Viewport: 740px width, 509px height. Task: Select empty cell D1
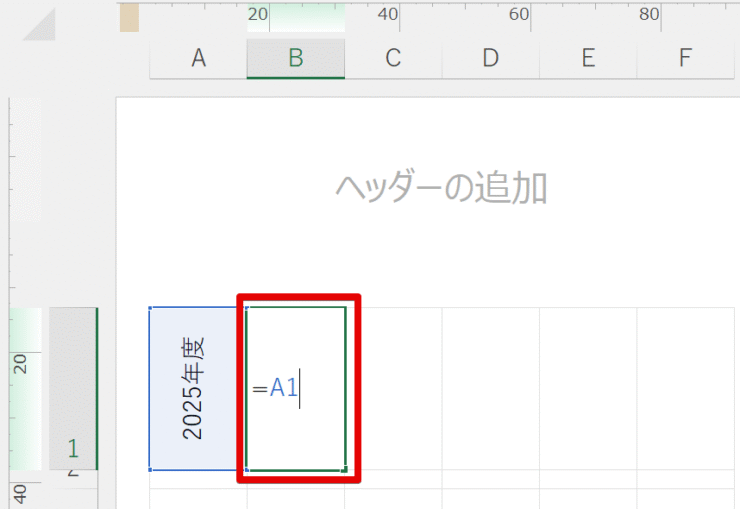click(491, 389)
